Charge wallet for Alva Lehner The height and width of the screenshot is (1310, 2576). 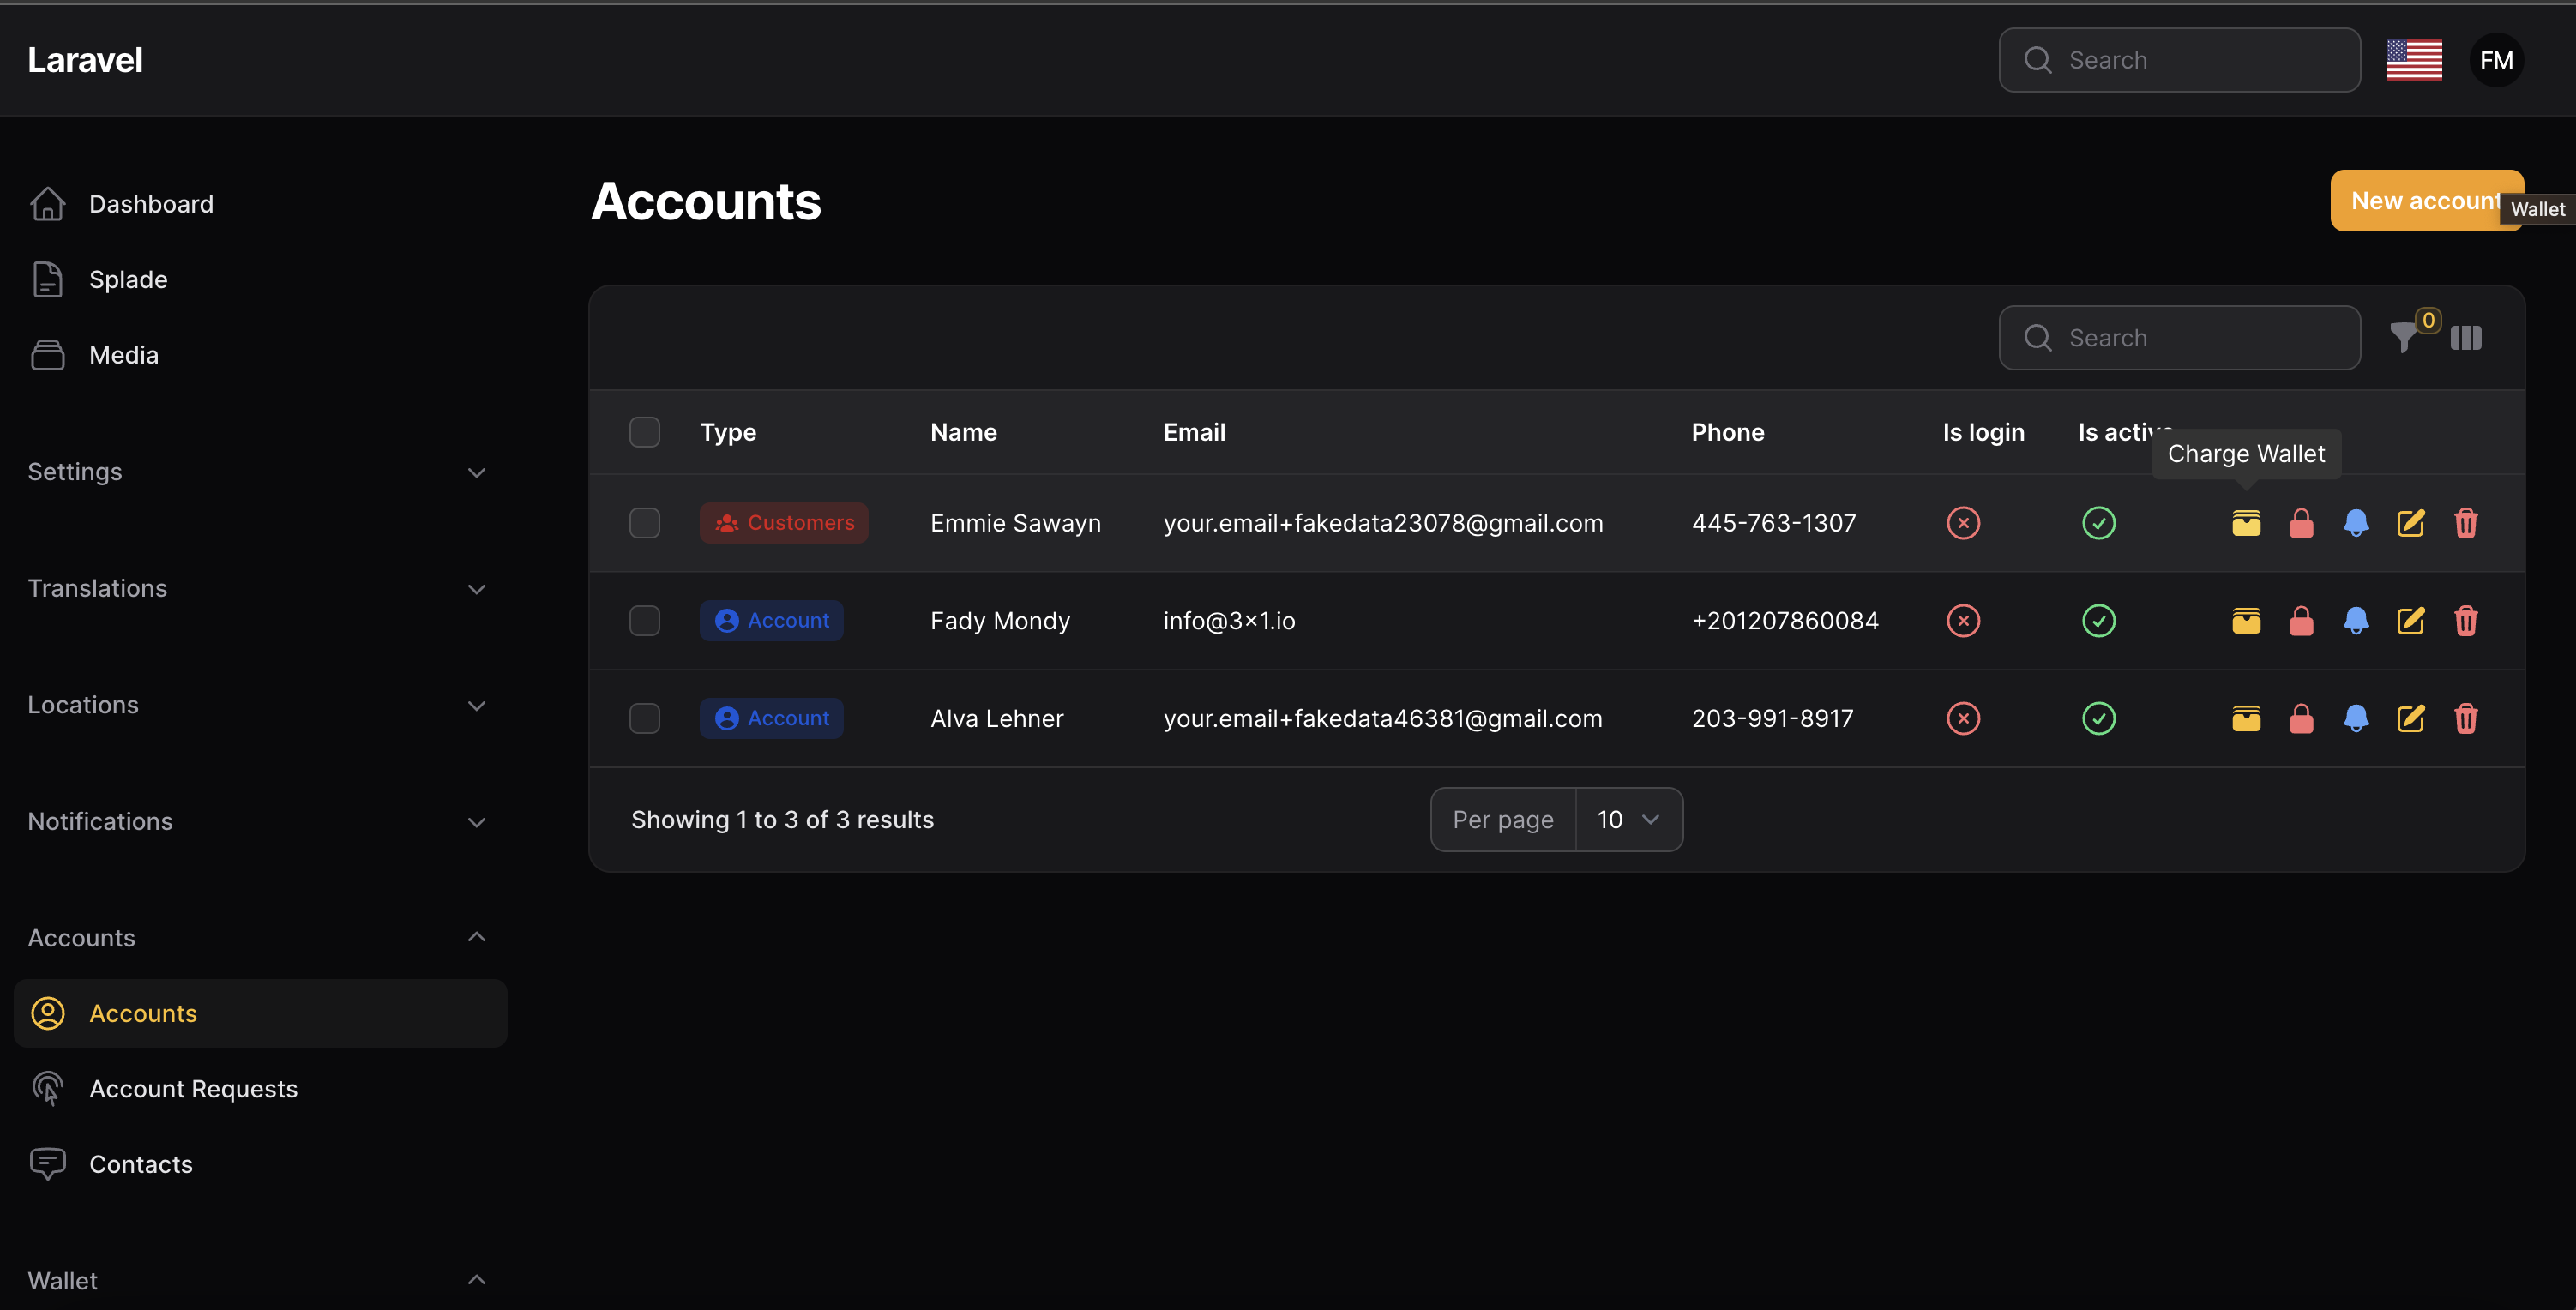tap(2246, 718)
